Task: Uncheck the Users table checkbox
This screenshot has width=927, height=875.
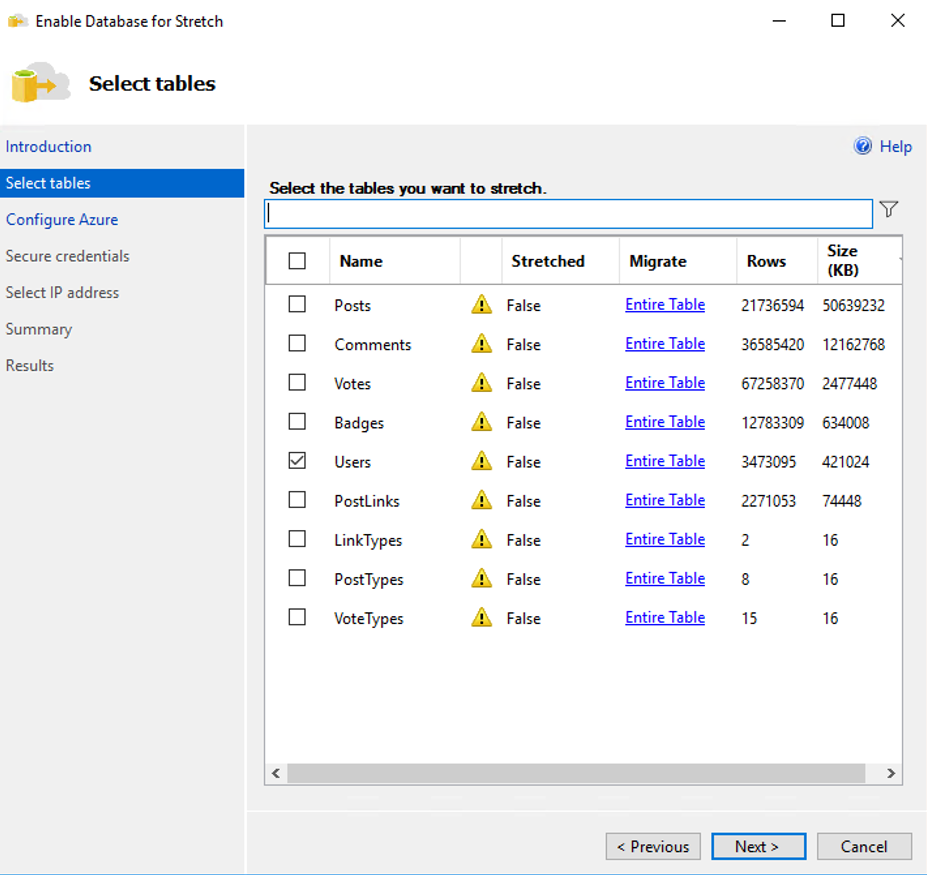Action: pos(297,461)
